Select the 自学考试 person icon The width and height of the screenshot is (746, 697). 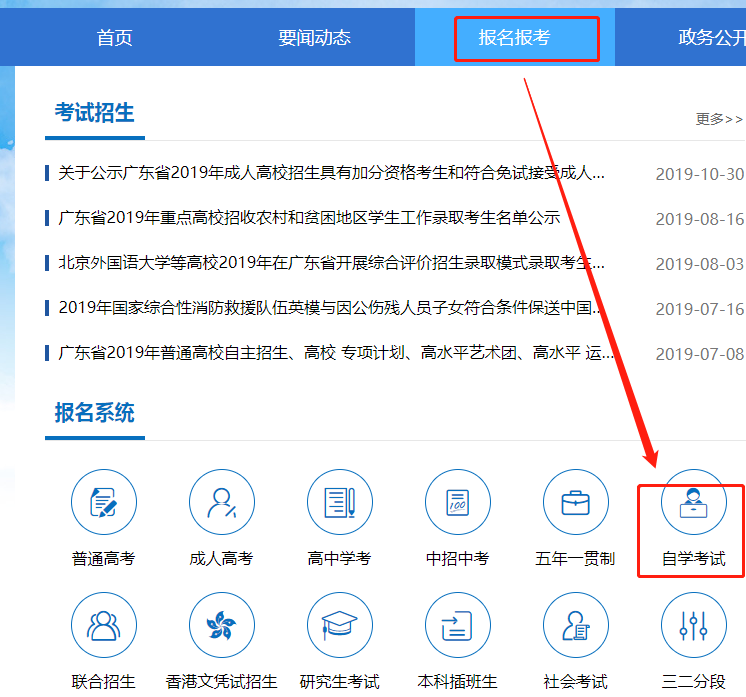(x=694, y=502)
